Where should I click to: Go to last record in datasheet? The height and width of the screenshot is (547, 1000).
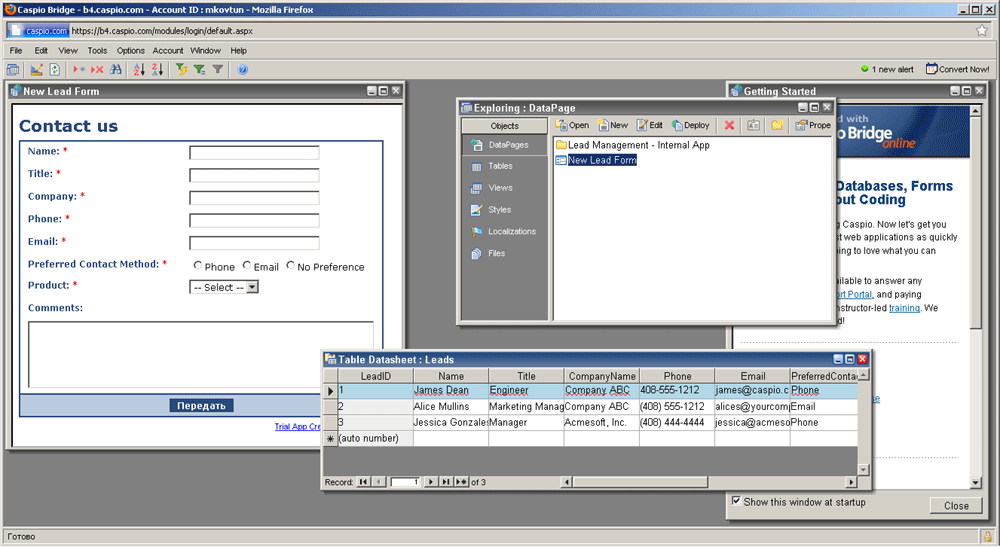pyautogui.click(x=446, y=482)
